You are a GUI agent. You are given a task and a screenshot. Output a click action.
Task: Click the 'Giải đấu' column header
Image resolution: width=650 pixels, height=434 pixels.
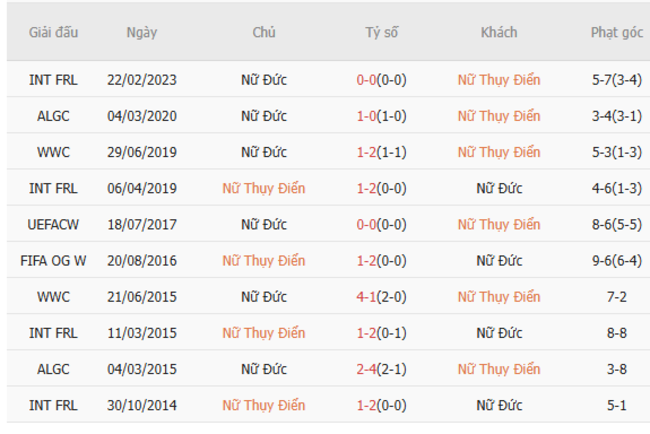point(53,32)
